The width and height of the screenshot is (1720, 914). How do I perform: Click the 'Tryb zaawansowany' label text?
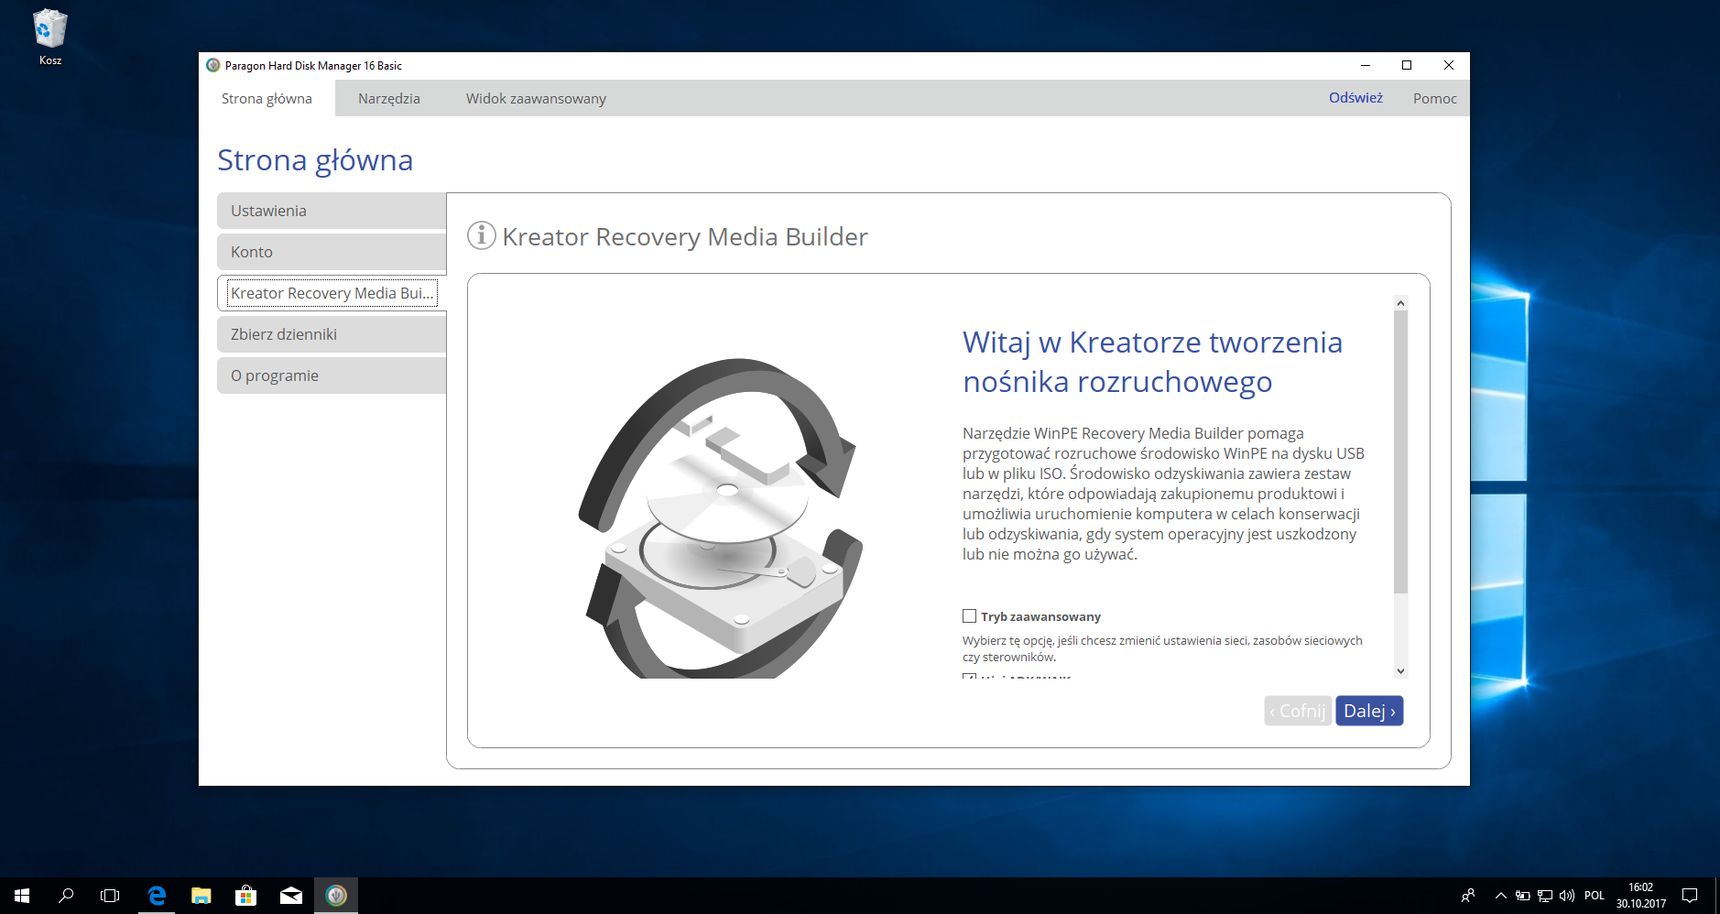click(1041, 617)
